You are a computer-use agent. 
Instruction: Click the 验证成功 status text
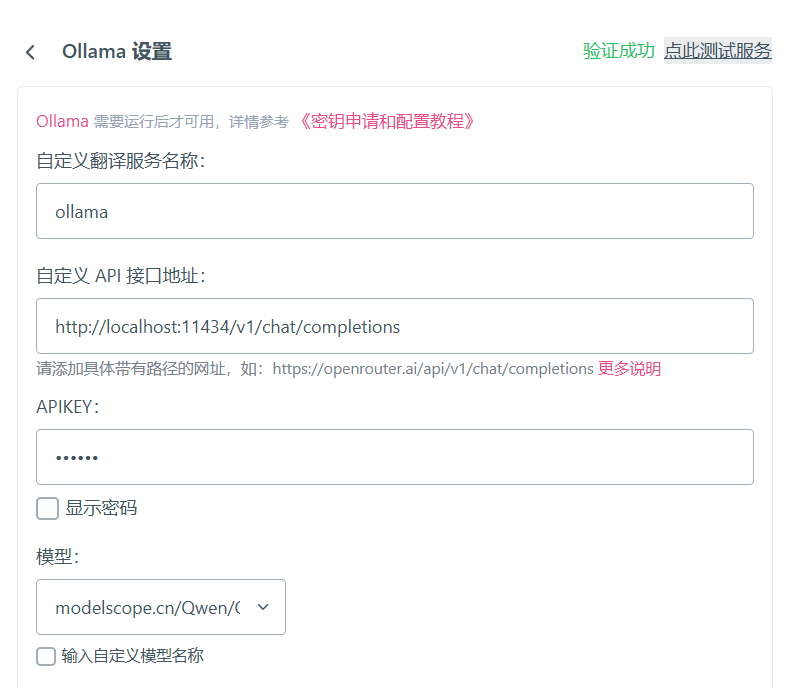coord(618,51)
